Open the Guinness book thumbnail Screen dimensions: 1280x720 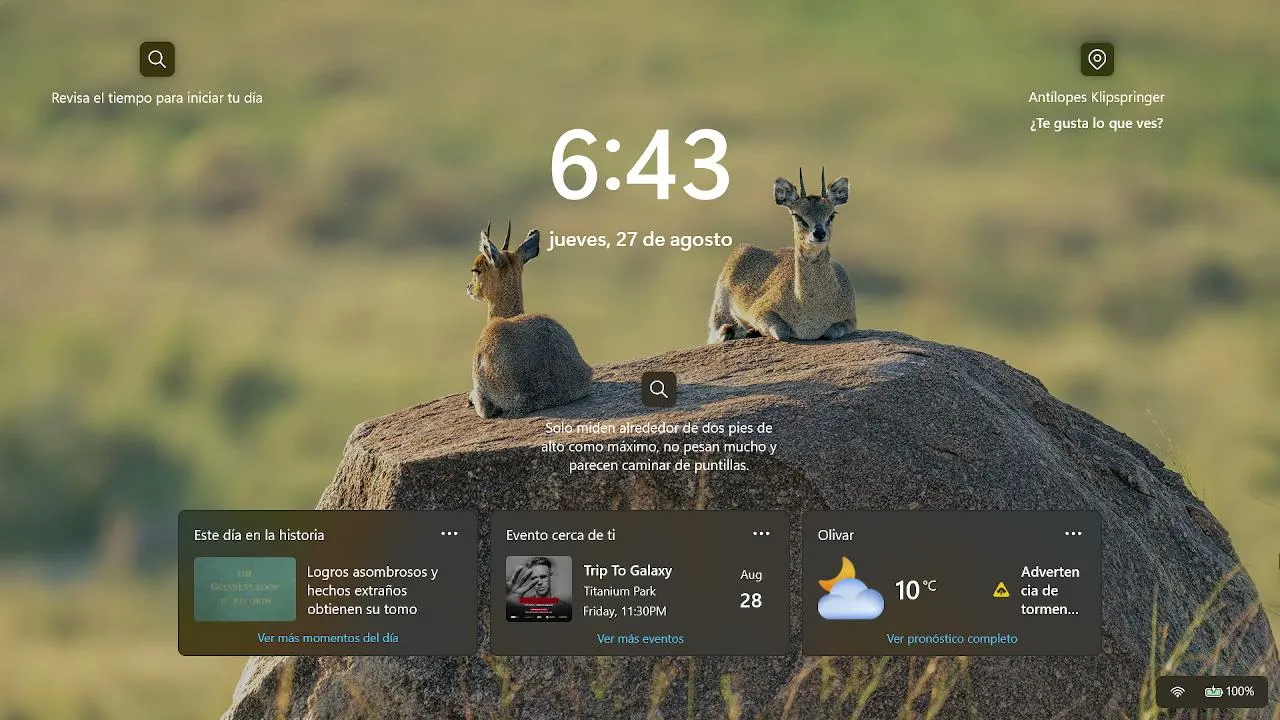pos(245,589)
